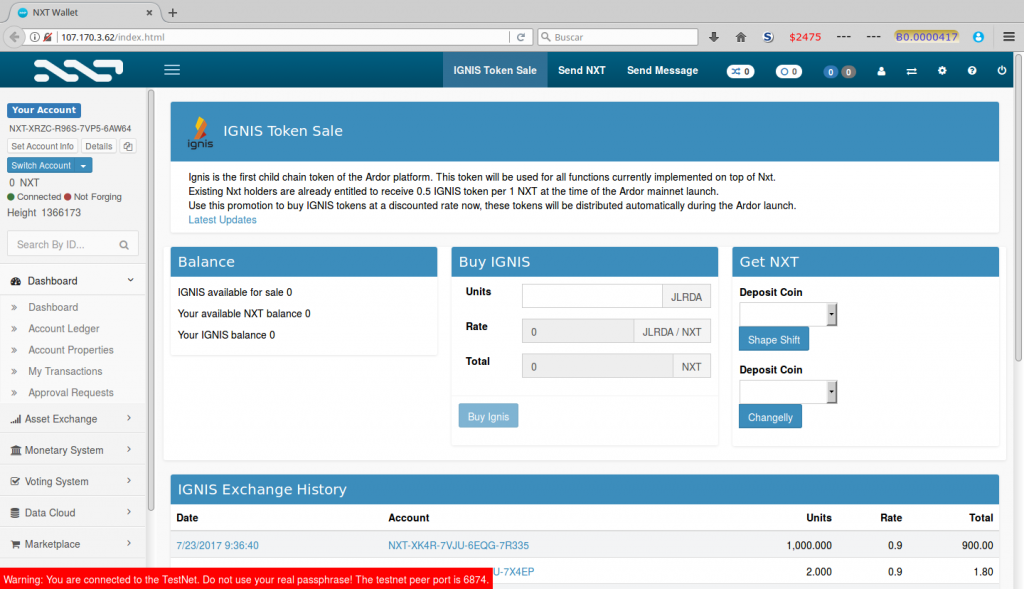The image size is (1024, 589).
Task: Click the 0.0000417 bitcoin ticker
Action: click(x=927, y=37)
